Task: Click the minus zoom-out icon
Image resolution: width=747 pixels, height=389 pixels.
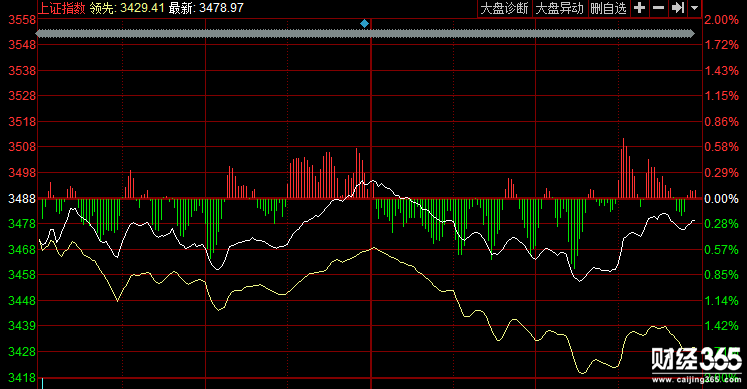Action: (x=658, y=8)
